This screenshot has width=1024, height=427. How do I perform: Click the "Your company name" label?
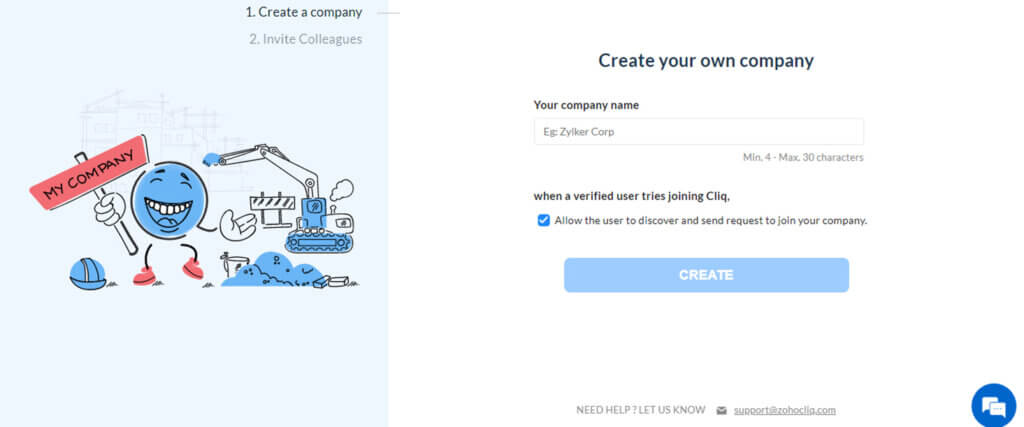[x=586, y=105]
